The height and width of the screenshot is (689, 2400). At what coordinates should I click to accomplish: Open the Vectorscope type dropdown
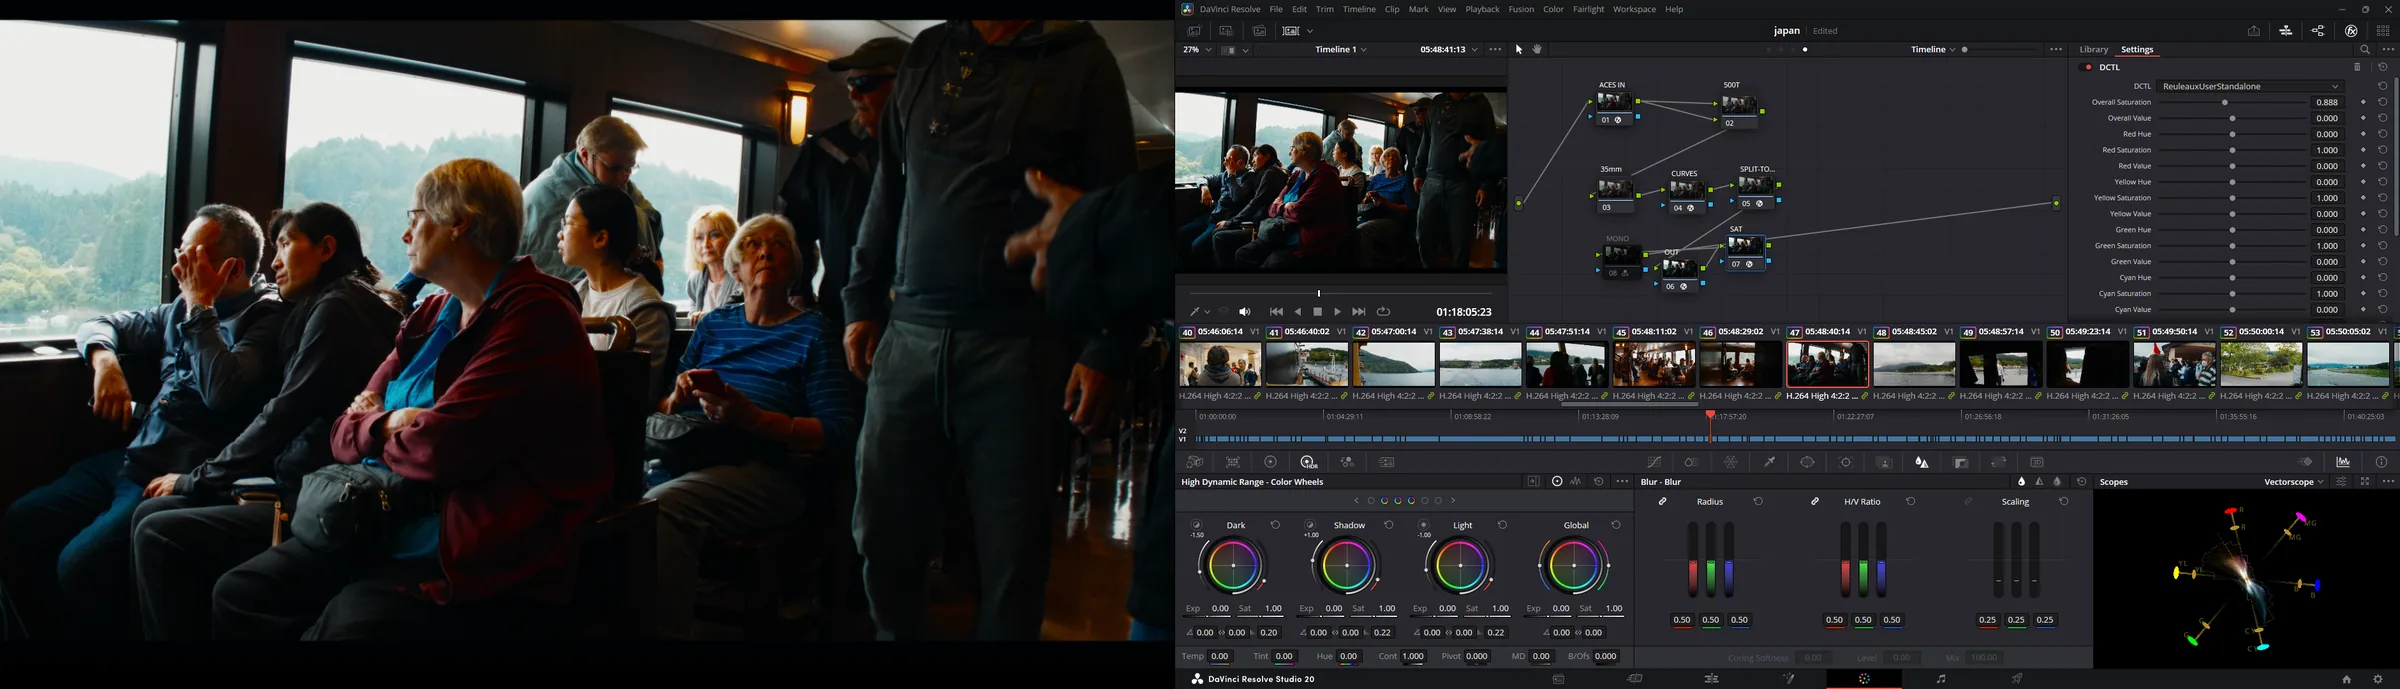(x=2294, y=482)
